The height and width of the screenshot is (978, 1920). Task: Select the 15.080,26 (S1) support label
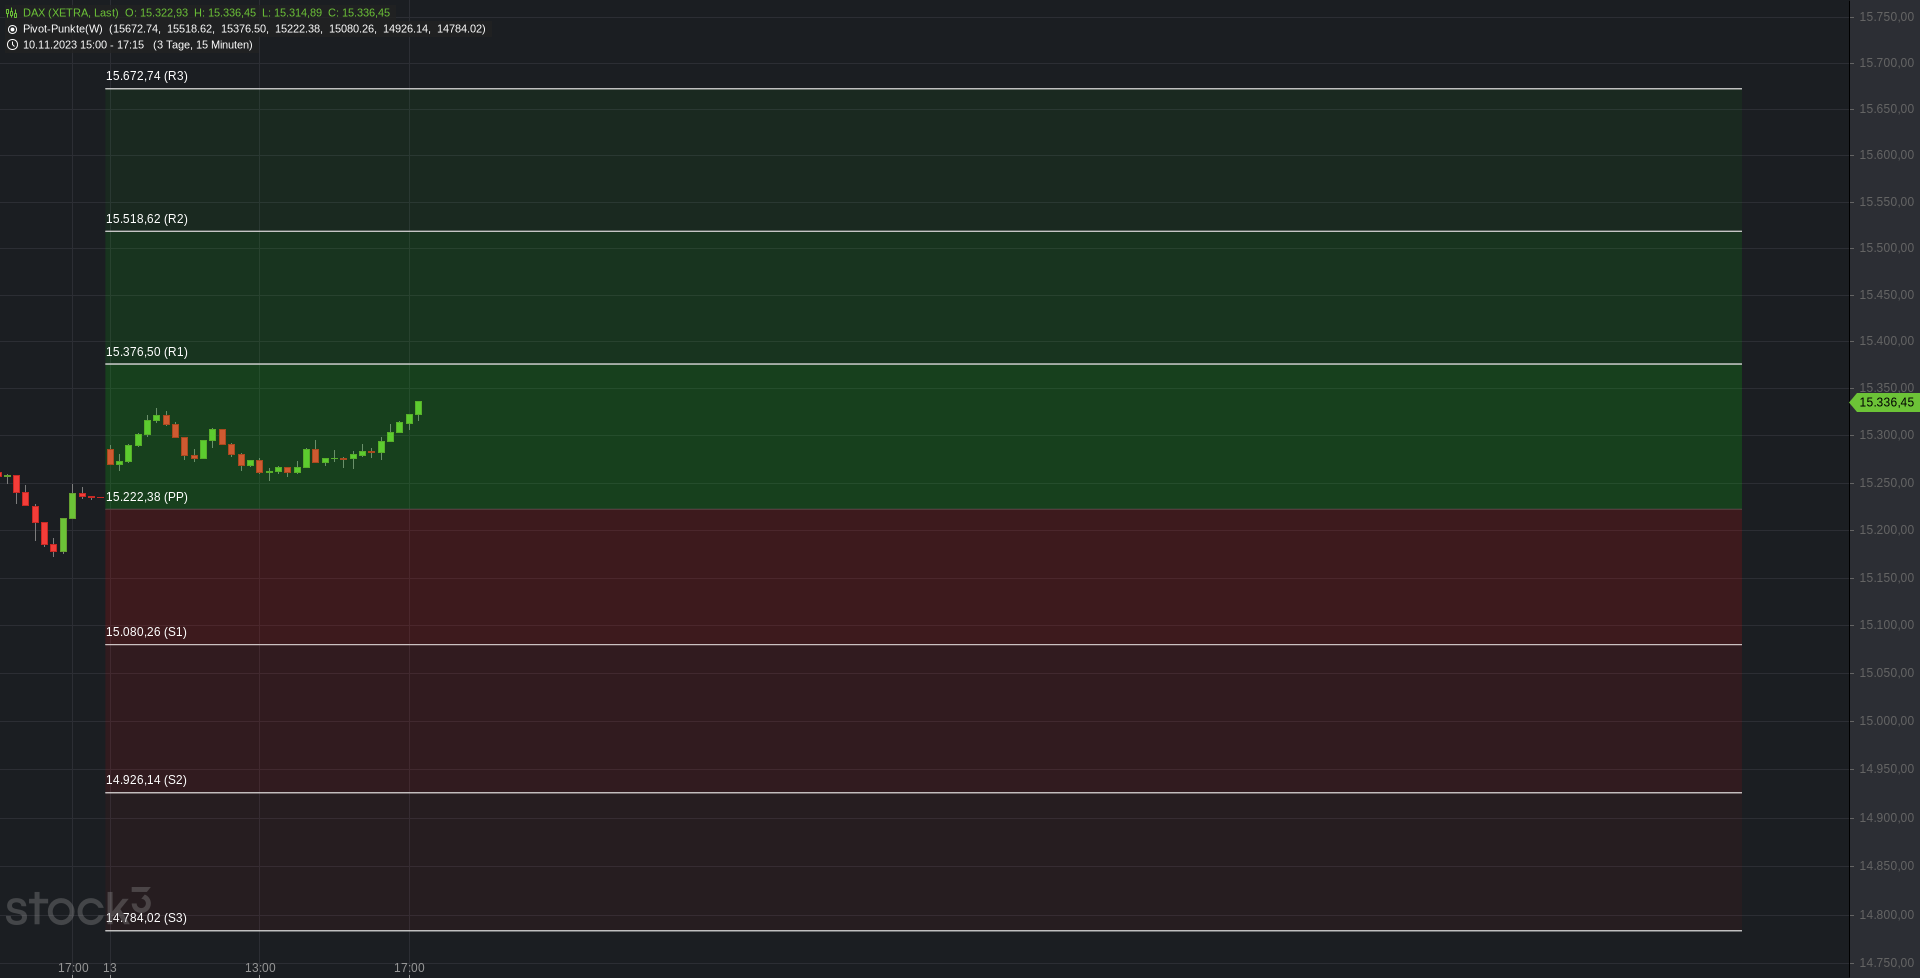coord(147,632)
